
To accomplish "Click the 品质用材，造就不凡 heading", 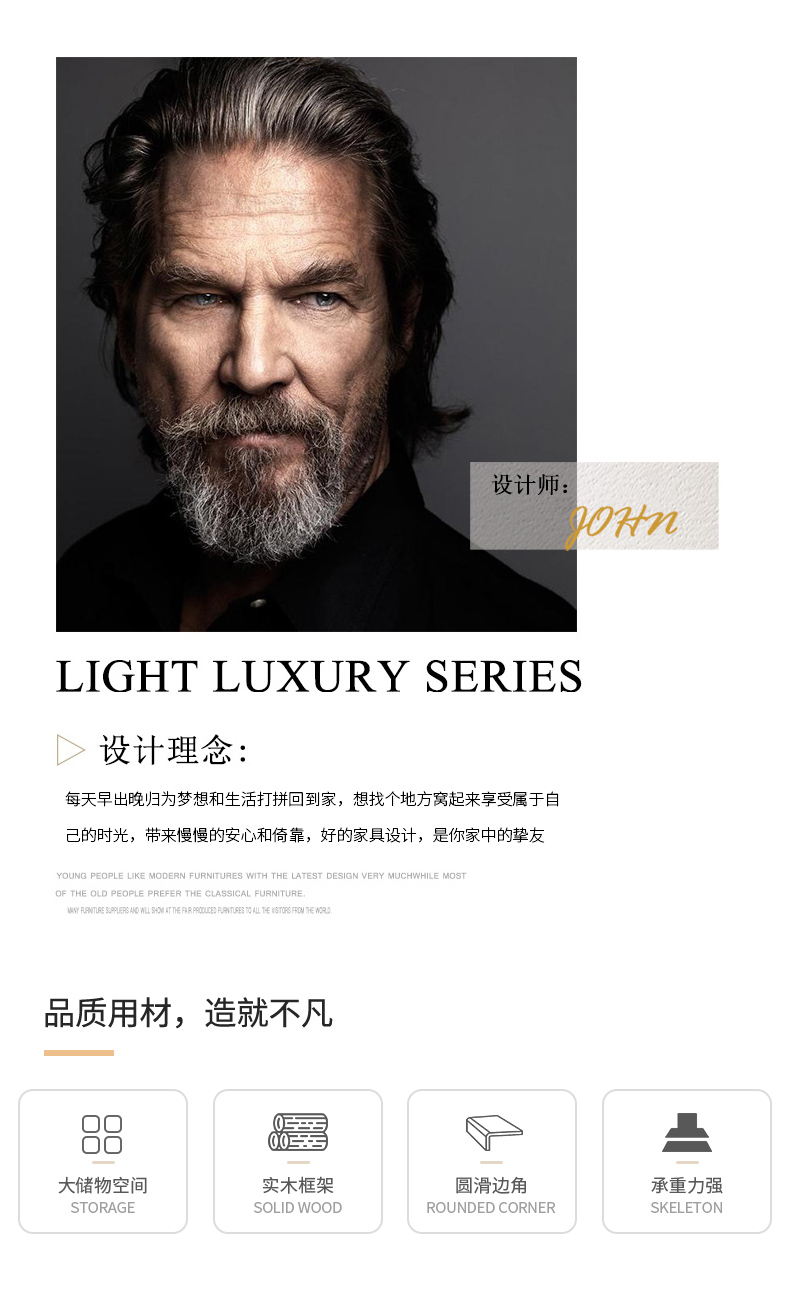I will [x=188, y=1013].
